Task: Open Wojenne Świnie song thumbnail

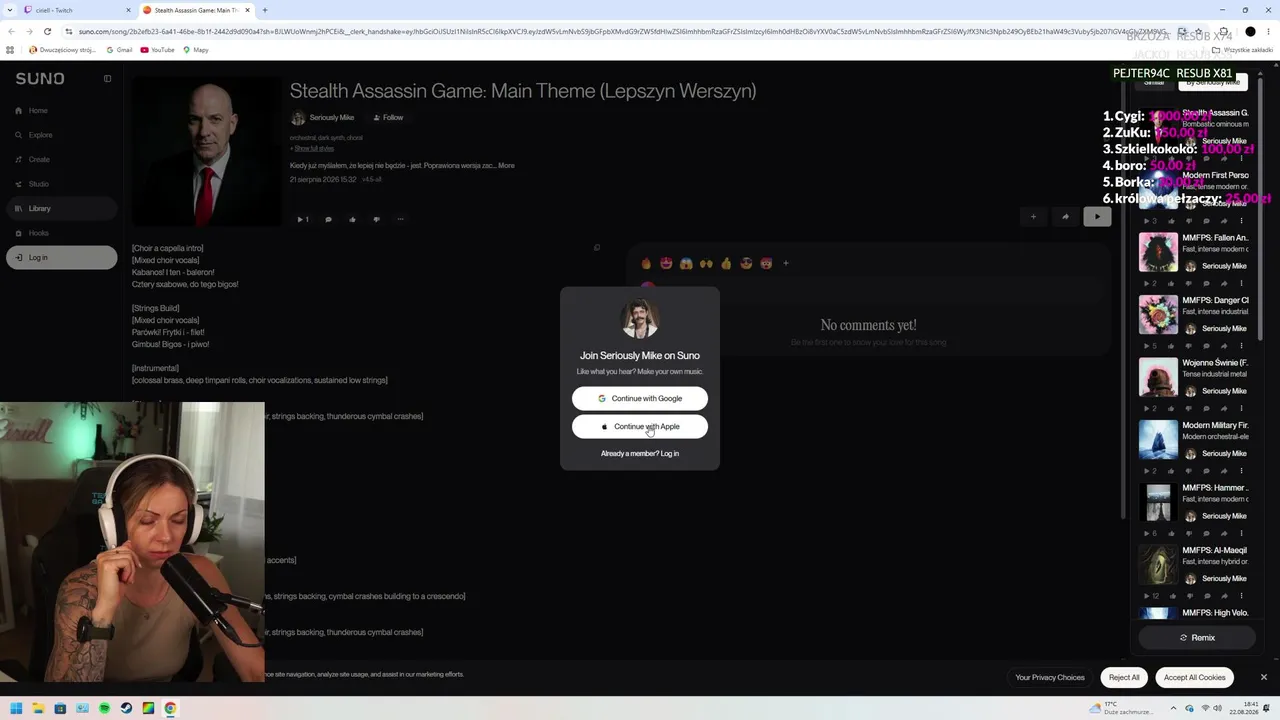Action: click(1158, 377)
